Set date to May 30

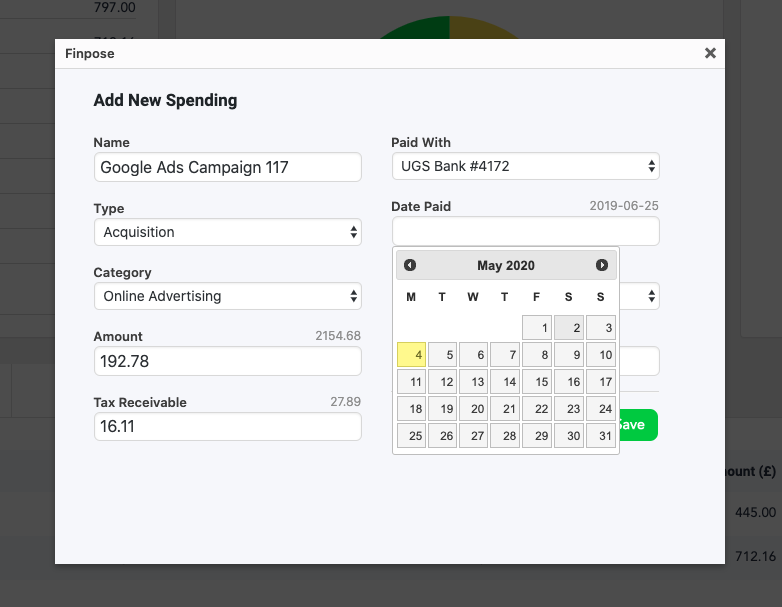[x=569, y=435]
